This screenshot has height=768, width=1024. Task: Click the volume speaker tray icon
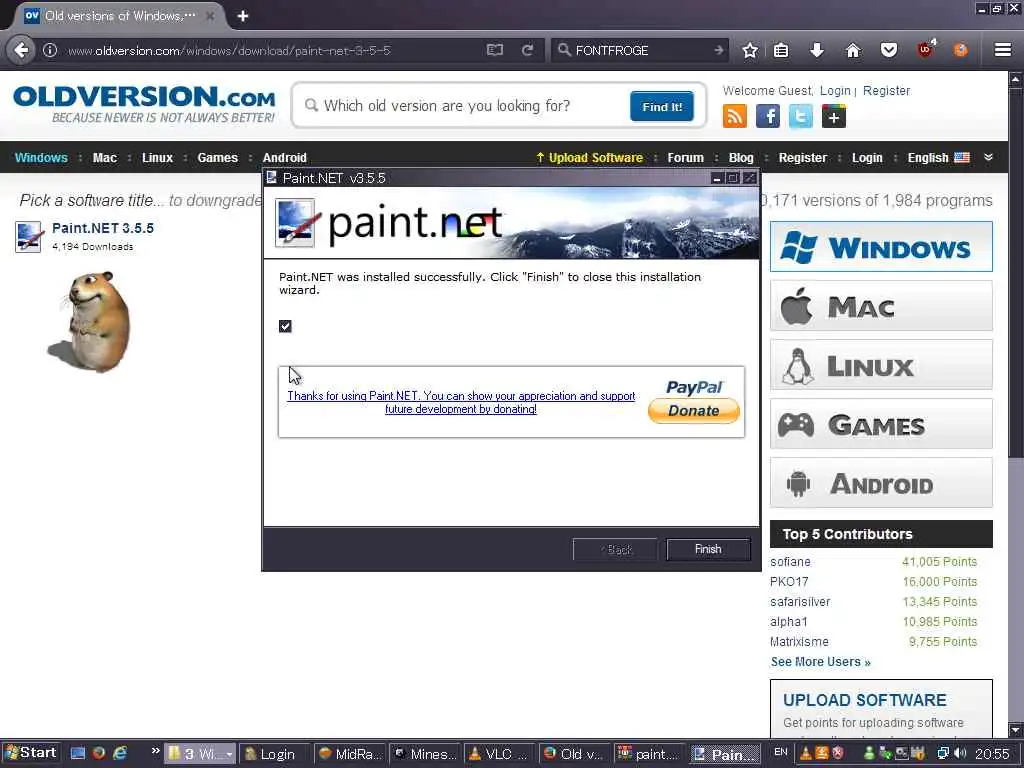pyautogui.click(x=960, y=753)
